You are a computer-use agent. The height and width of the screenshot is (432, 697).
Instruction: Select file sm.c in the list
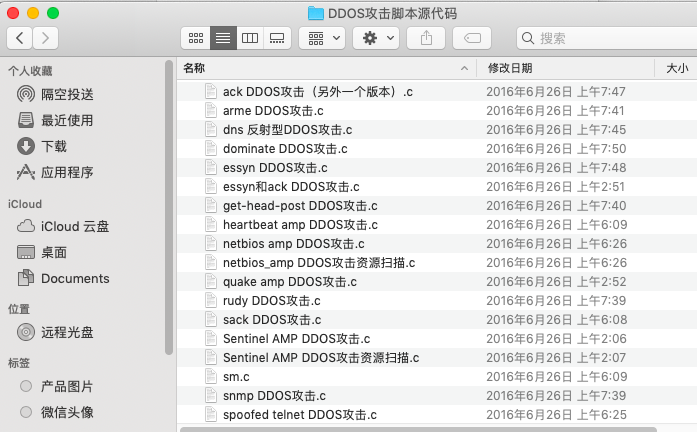click(236, 376)
